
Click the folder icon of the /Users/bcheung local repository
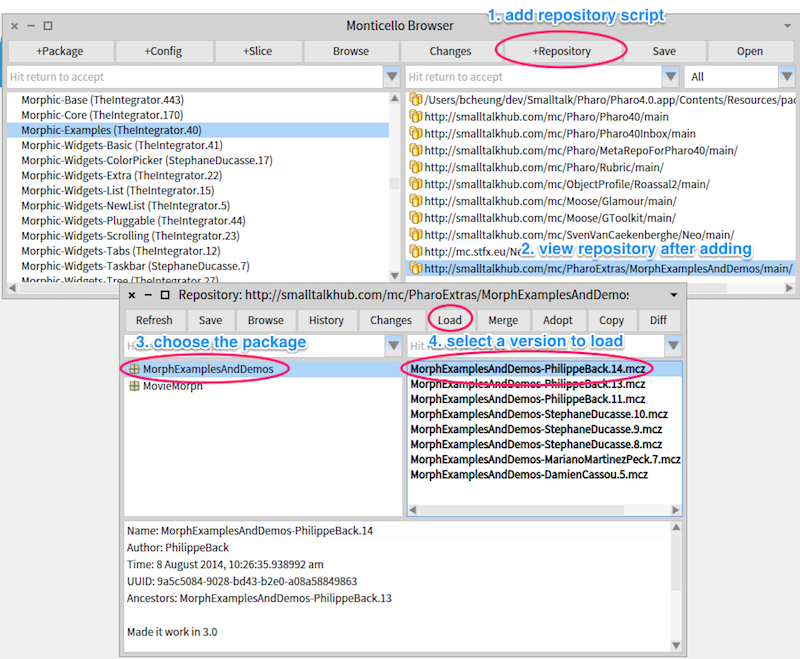(x=416, y=99)
